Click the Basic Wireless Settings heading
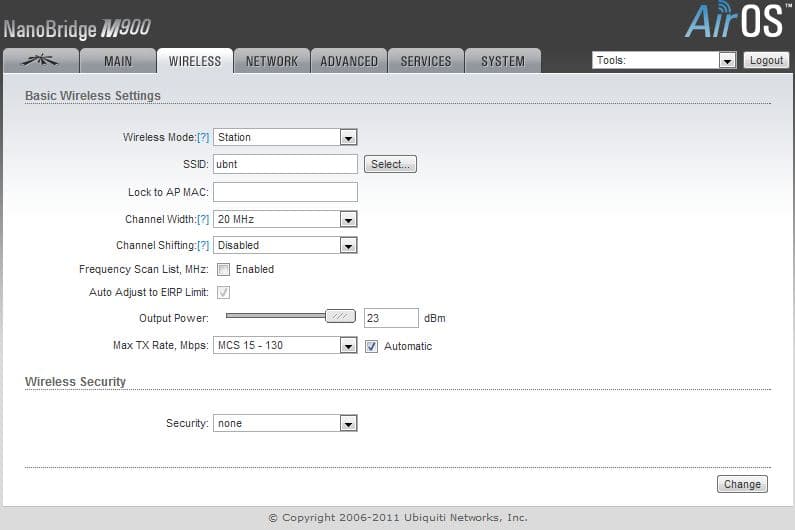 (x=93, y=96)
